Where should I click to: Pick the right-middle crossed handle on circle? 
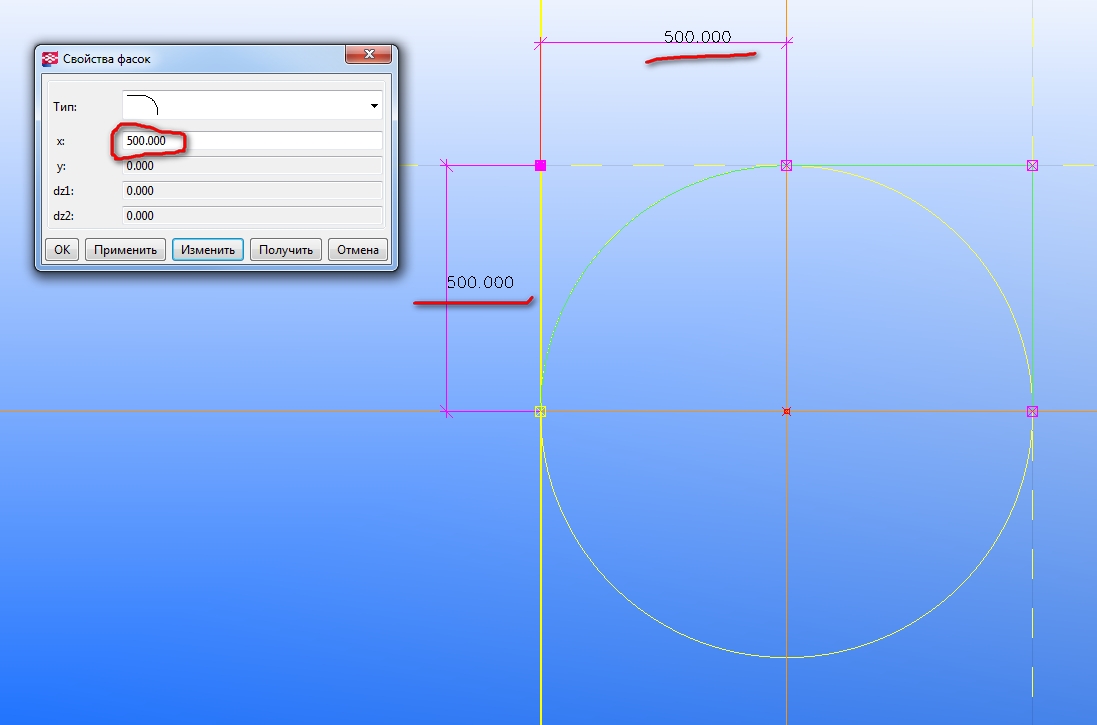tap(1032, 411)
